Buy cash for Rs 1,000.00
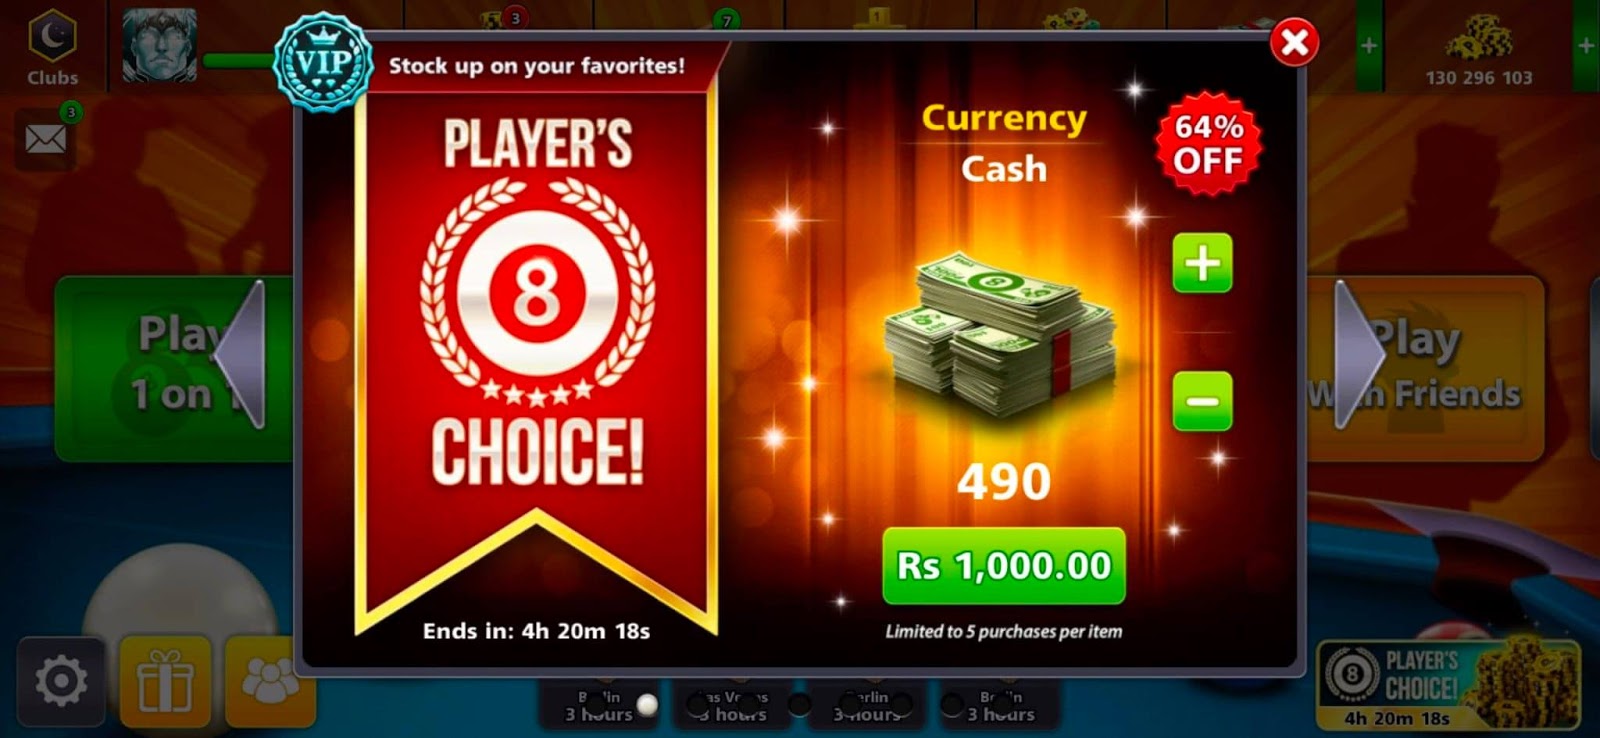 1004,566
